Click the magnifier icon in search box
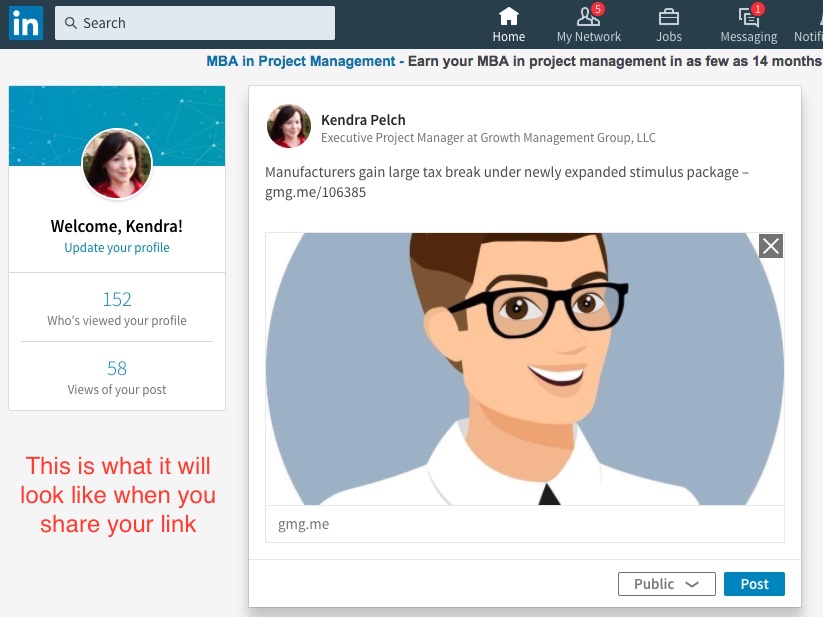Image resolution: width=823 pixels, height=617 pixels. click(70, 23)
